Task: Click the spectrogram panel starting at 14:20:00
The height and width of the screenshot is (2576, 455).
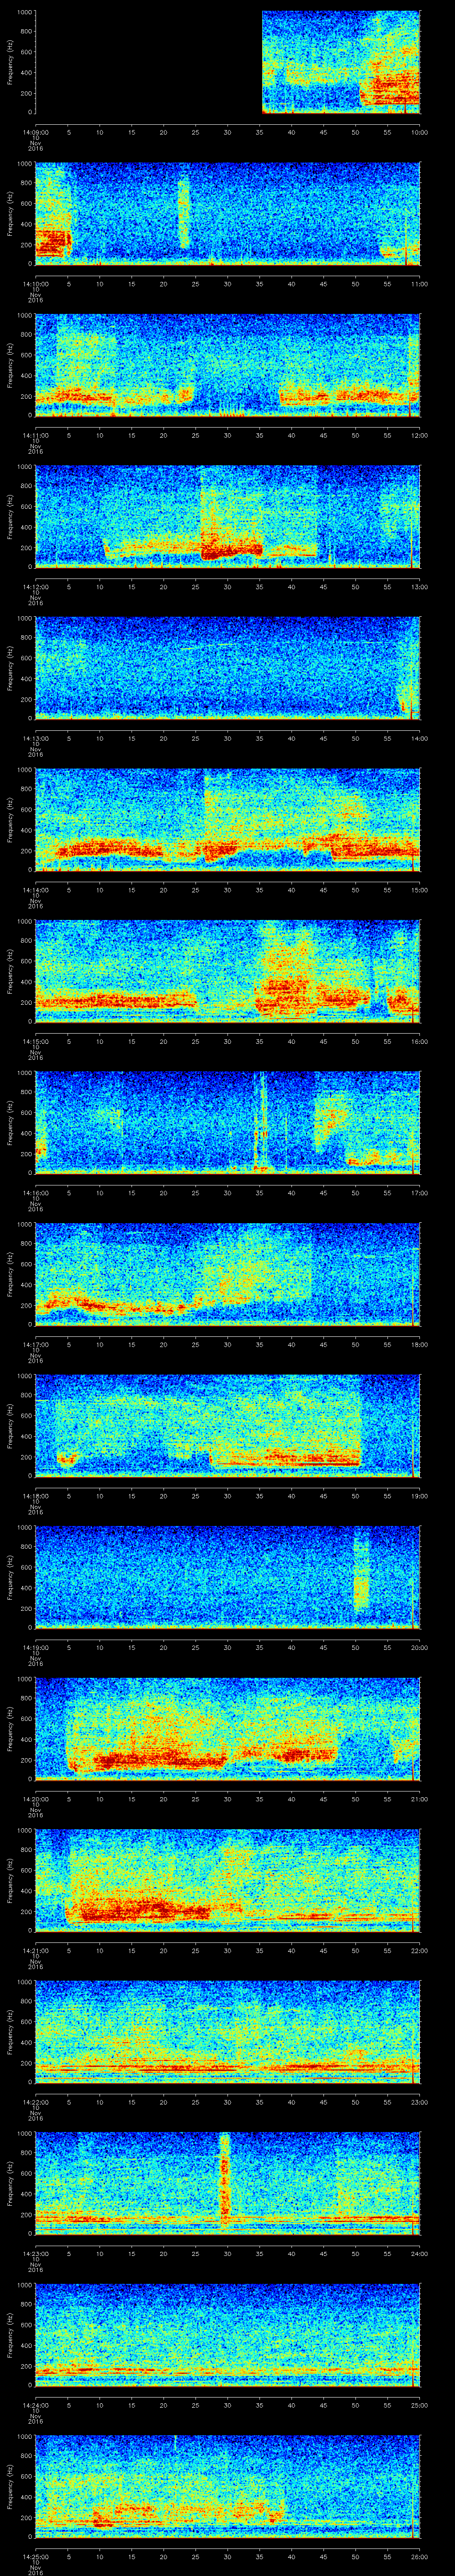Action: [x=227, y=1729]
